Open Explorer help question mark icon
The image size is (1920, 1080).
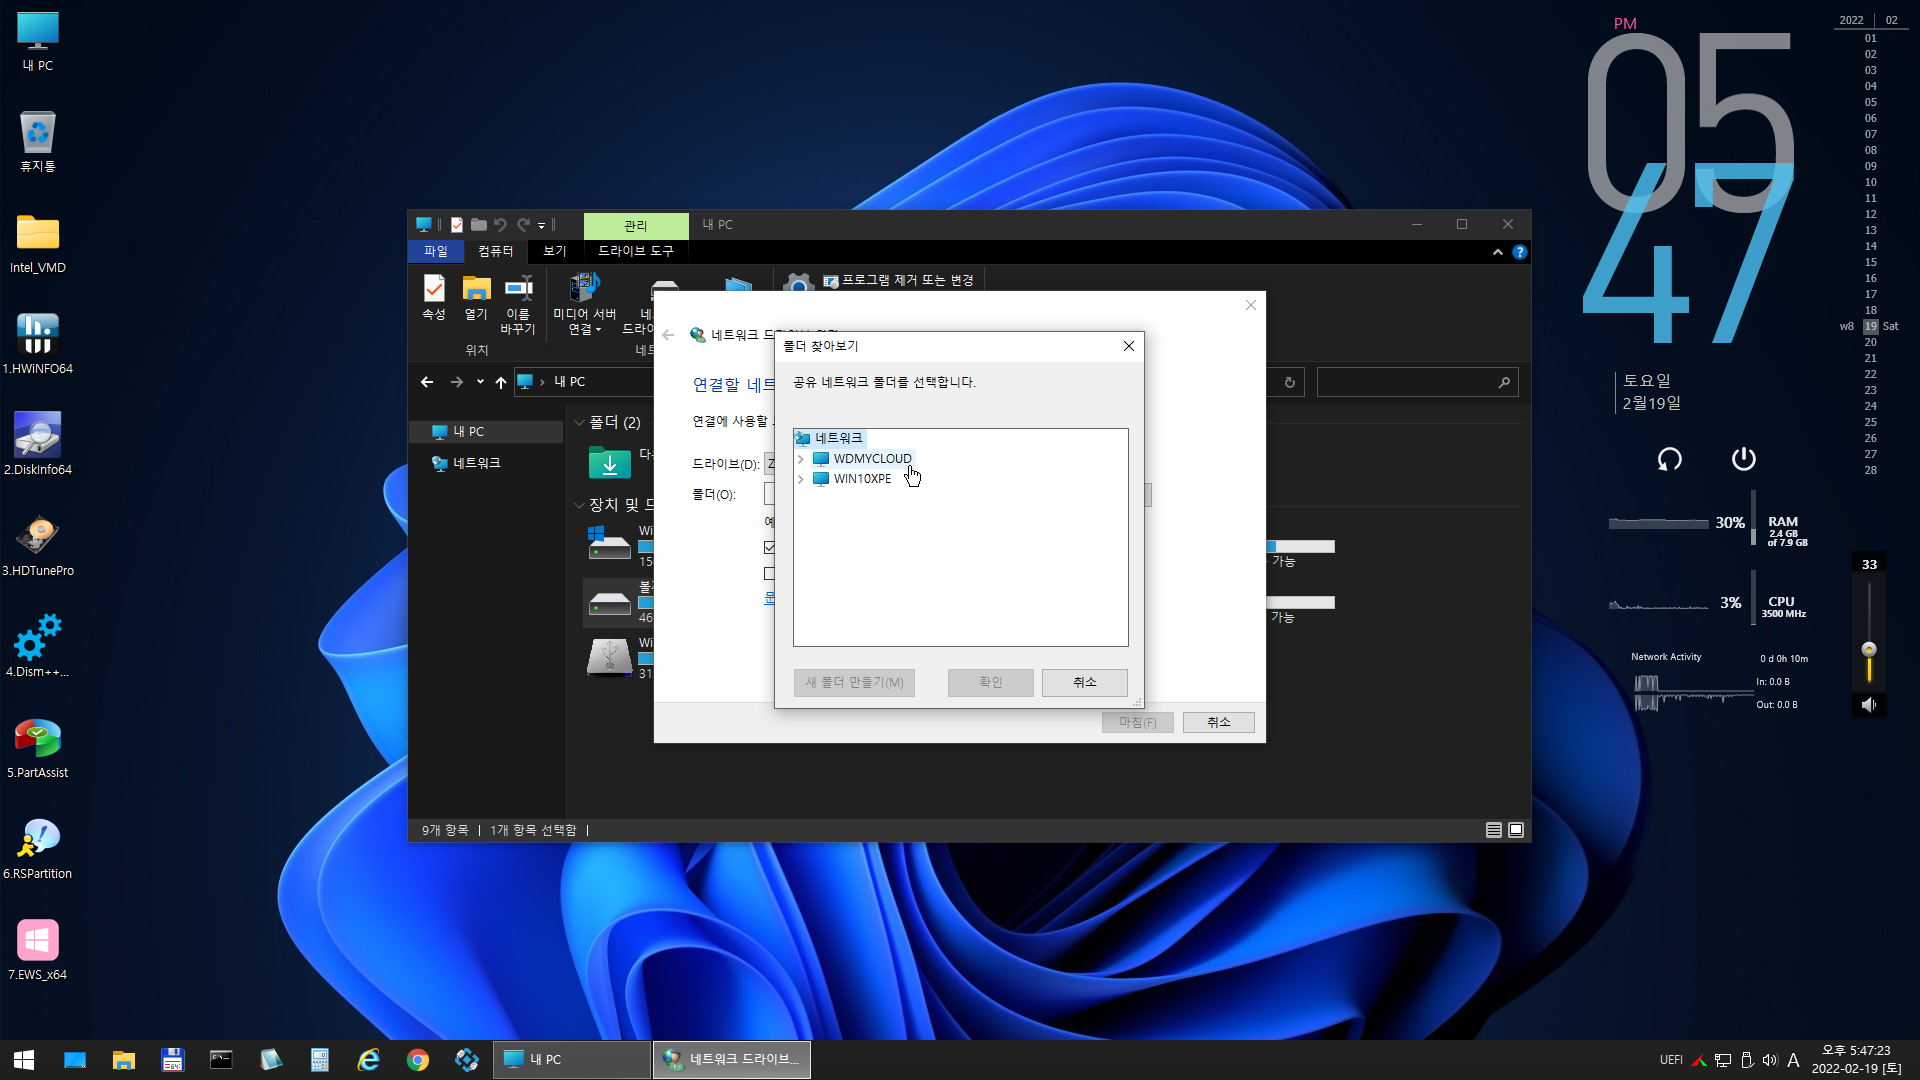tap(1519, 252)
